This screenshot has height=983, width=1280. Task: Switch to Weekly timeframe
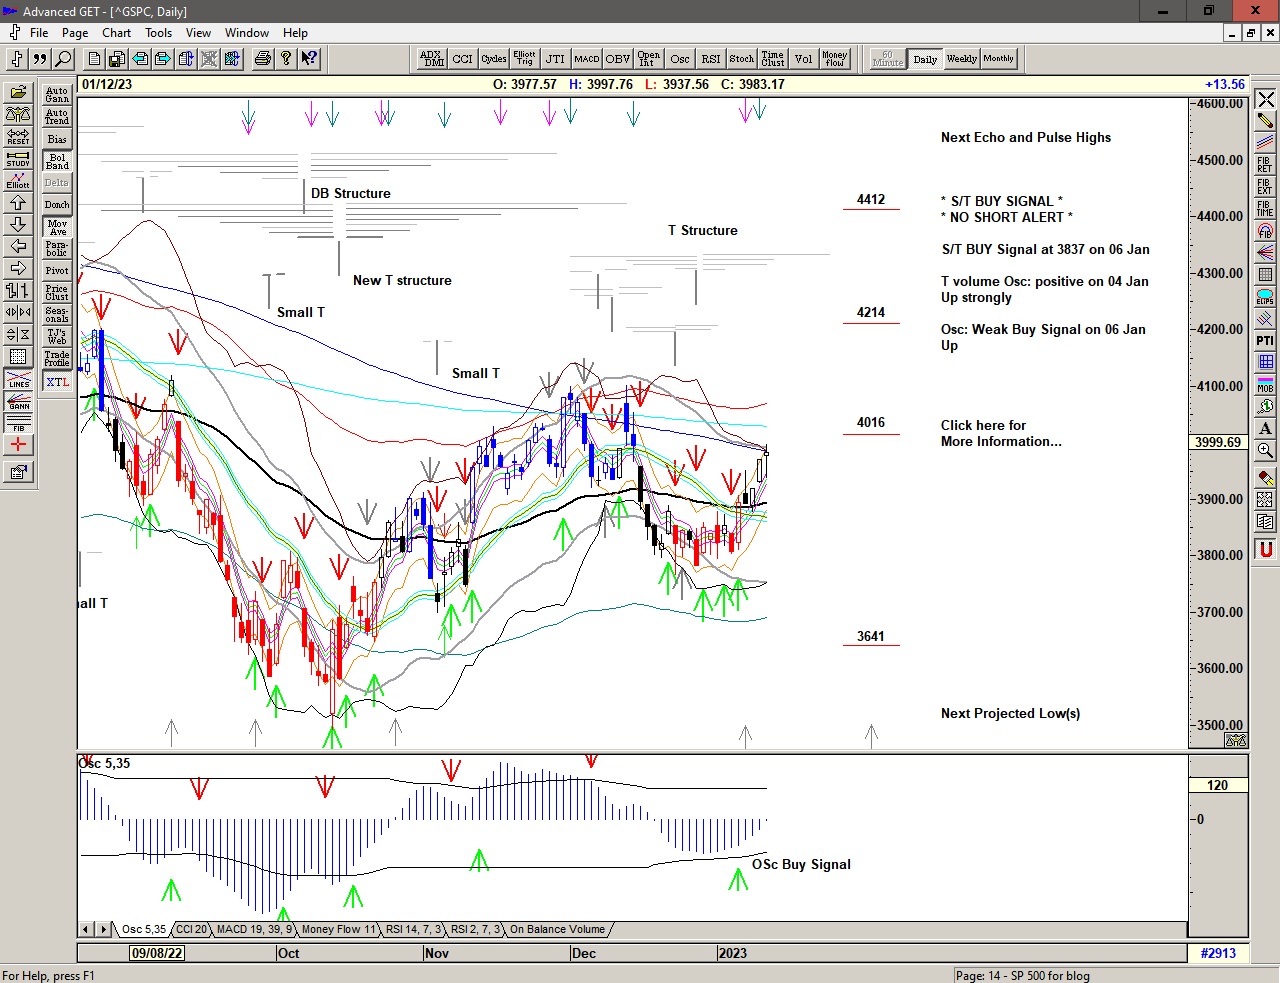(961, 59)
